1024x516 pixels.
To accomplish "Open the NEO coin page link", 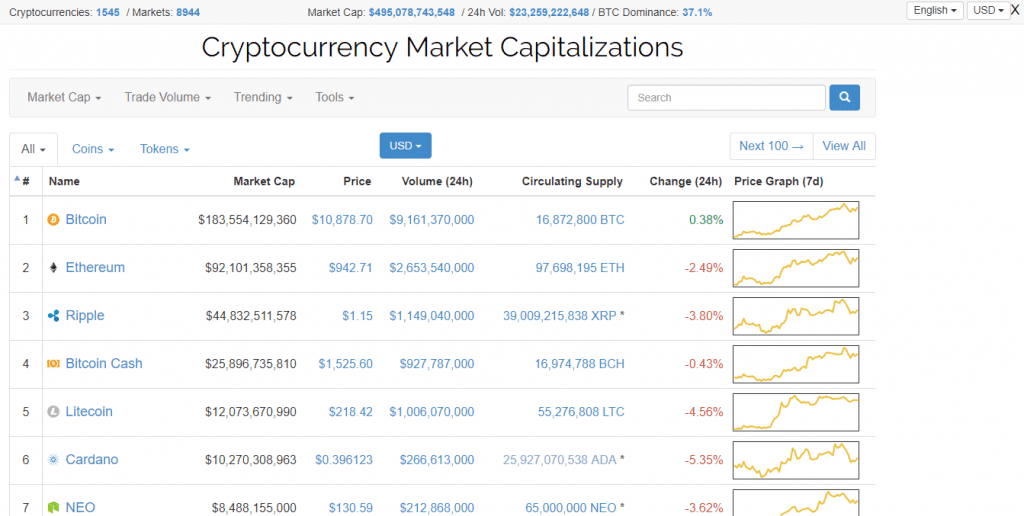I will click(x=80, y=508).
